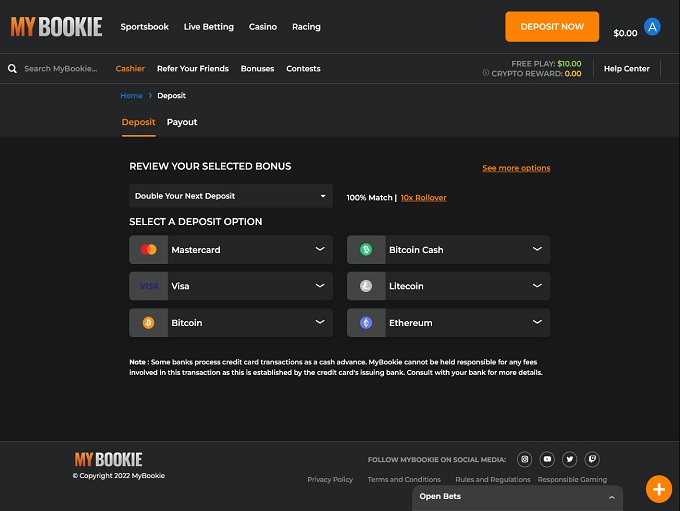Switch to the Deposit tab

(138, 122)
